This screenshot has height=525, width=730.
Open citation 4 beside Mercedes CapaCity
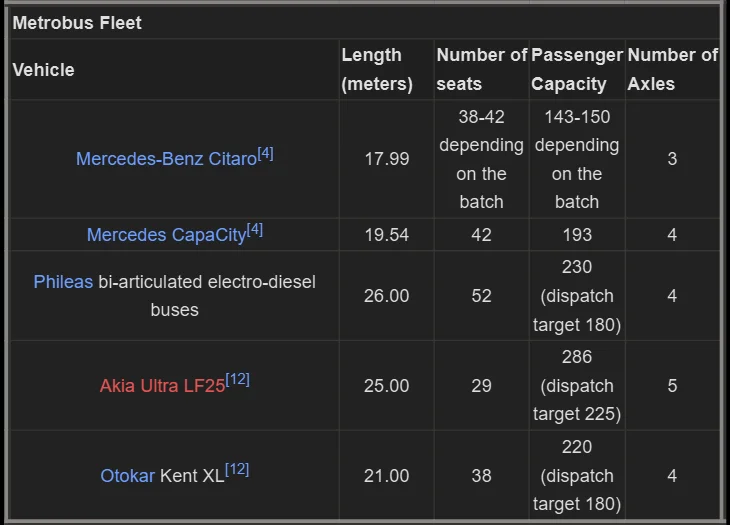click(x=255, y=230)
